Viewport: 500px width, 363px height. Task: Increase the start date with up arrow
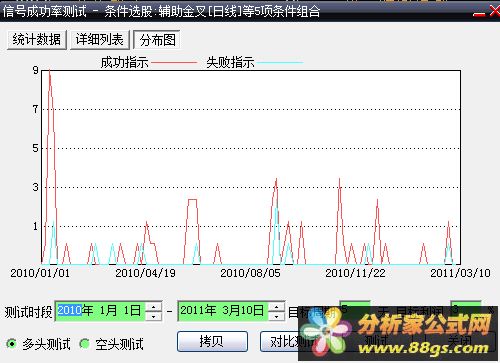[x=154, y=307]
